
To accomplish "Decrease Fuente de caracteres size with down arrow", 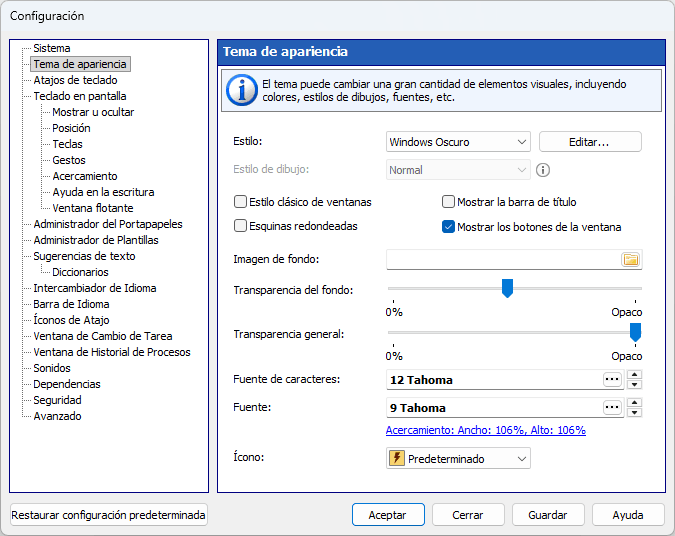I will [x=635, y=384].
